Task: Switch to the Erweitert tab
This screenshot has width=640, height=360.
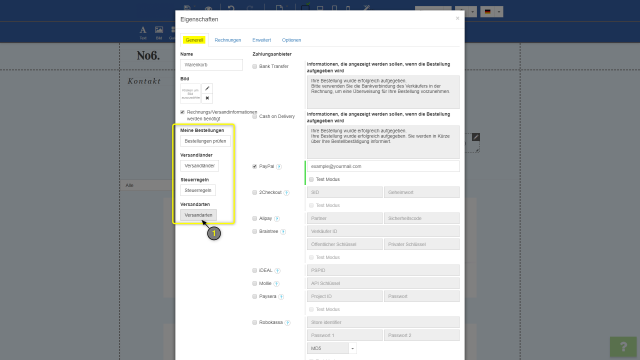Action: [262, 40]
